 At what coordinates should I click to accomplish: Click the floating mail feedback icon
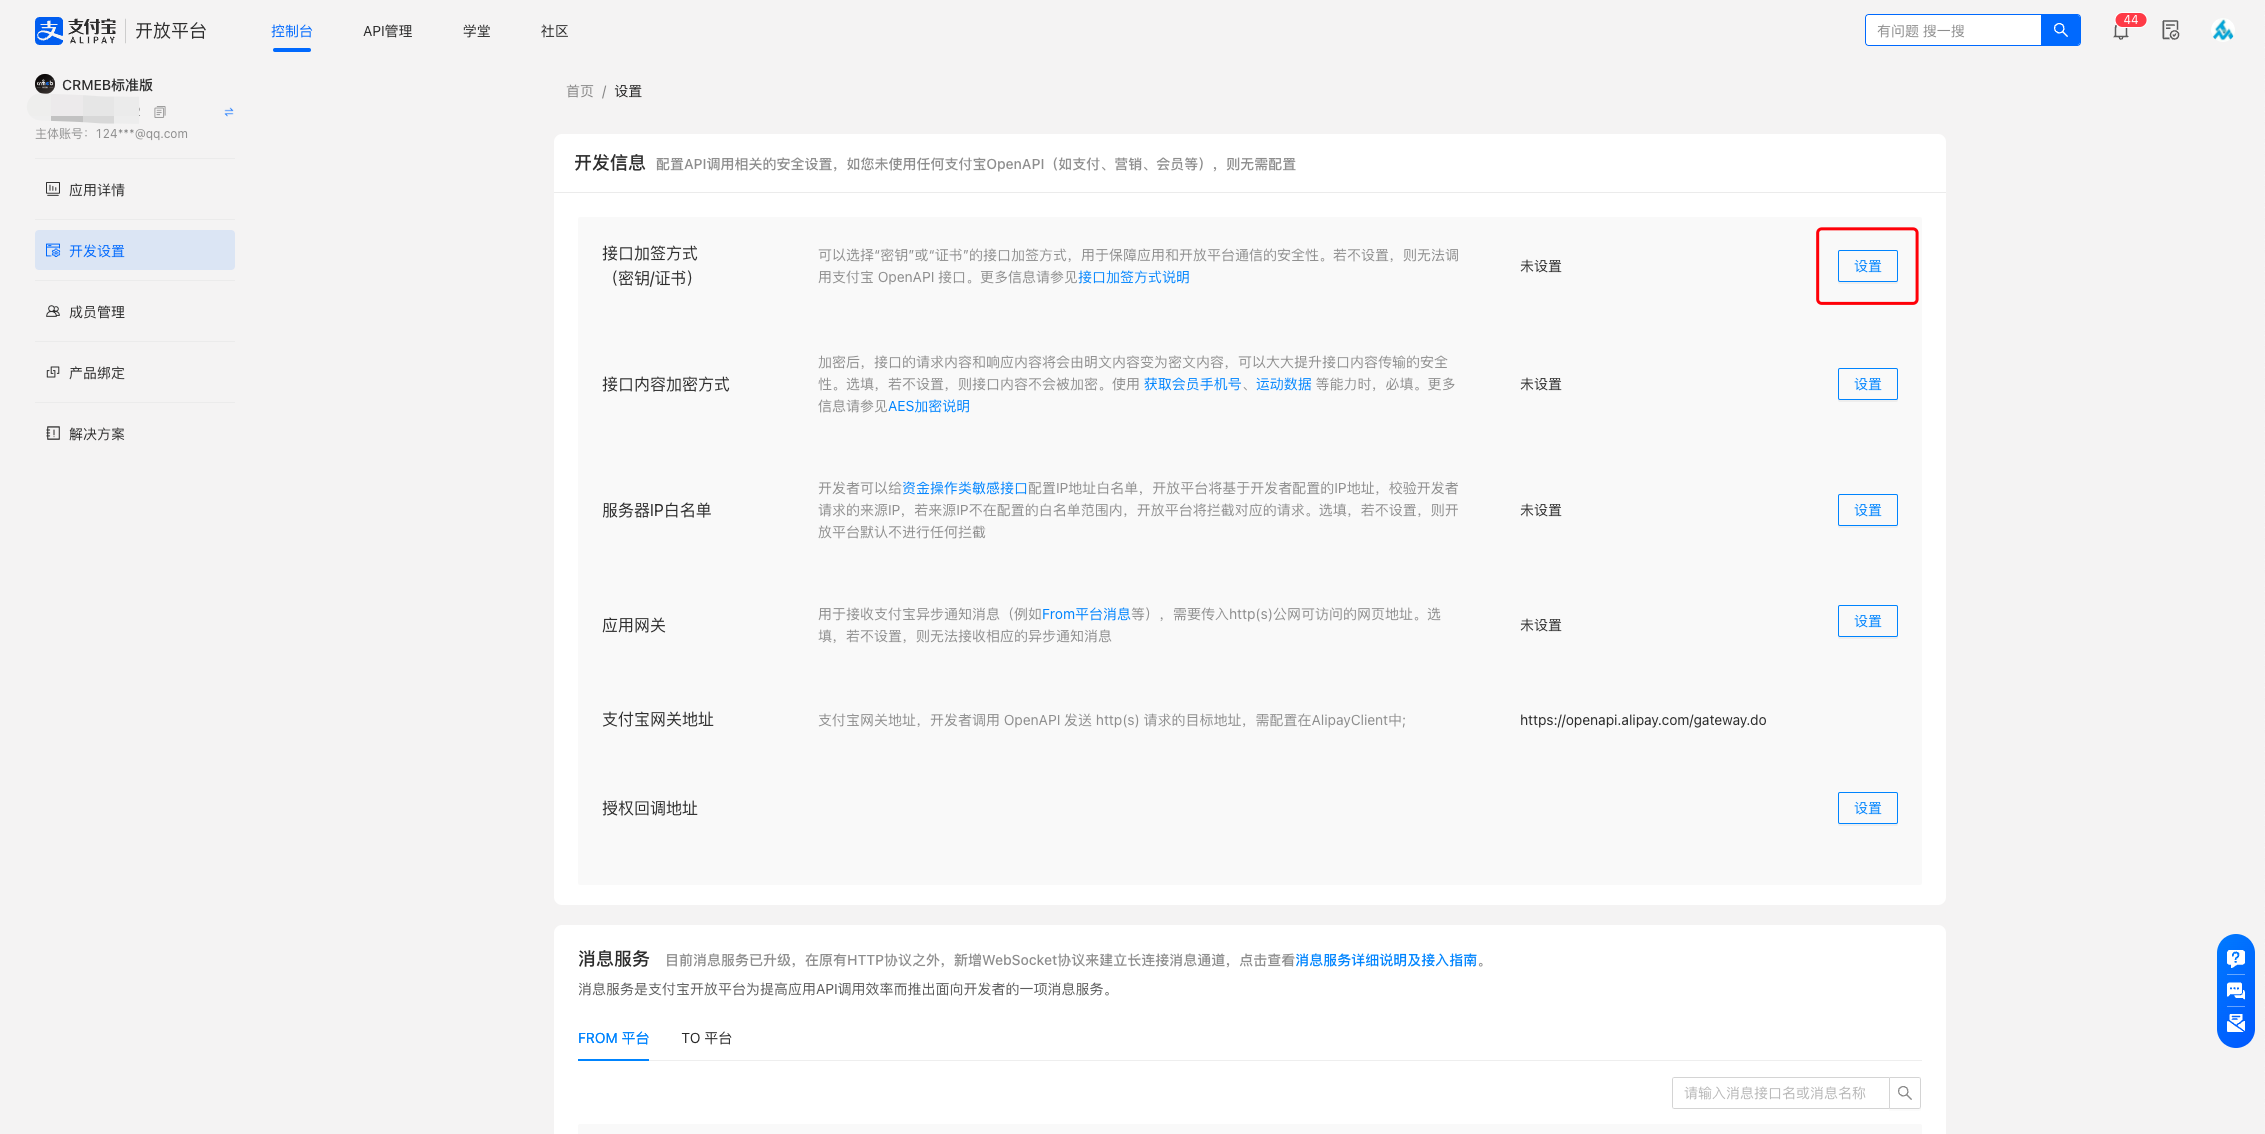pos(2236,1023)
